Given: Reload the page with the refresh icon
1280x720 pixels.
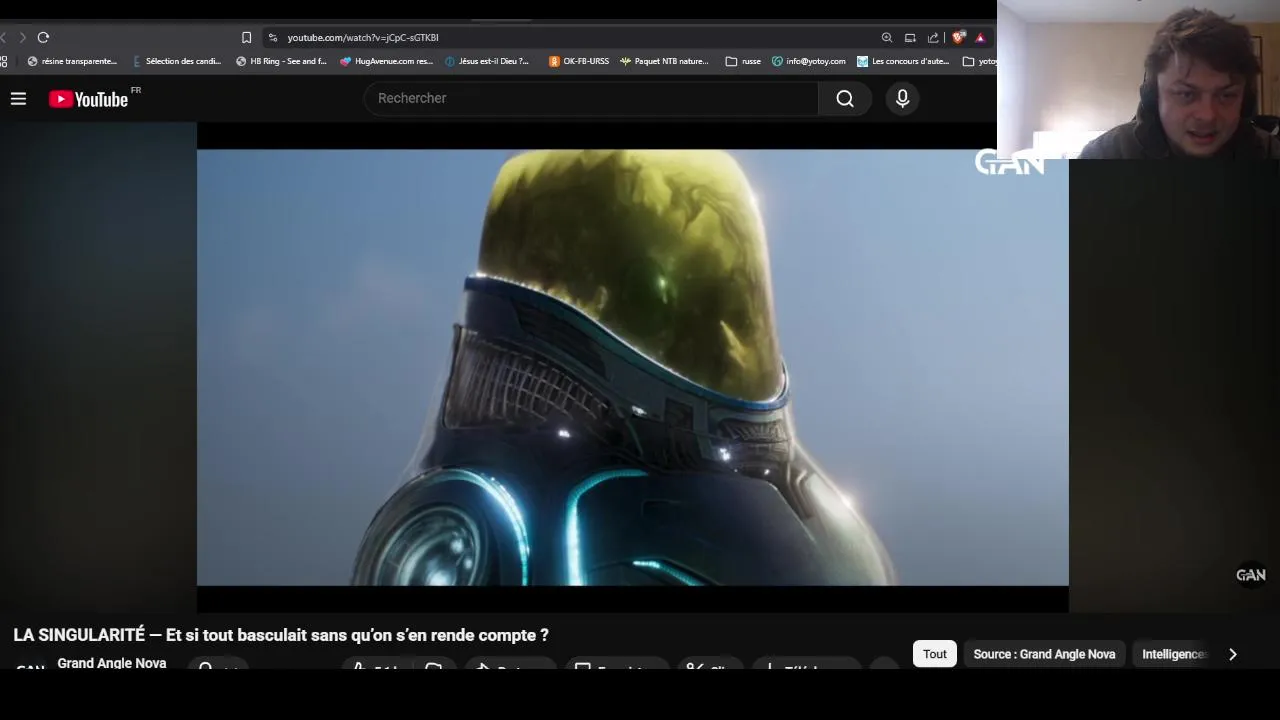Looking at the screenshot, I should point(43,37).
